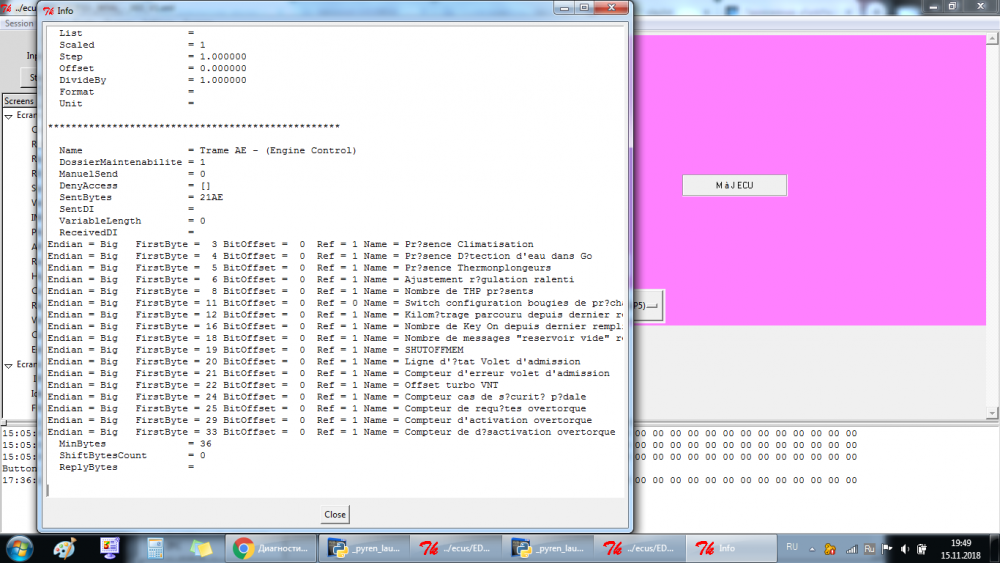Image resolution: width=1000 pixels, height=563 pixels.
Task: Open the sticky notes taskbar icon
Action: click(x=201, y=548)
